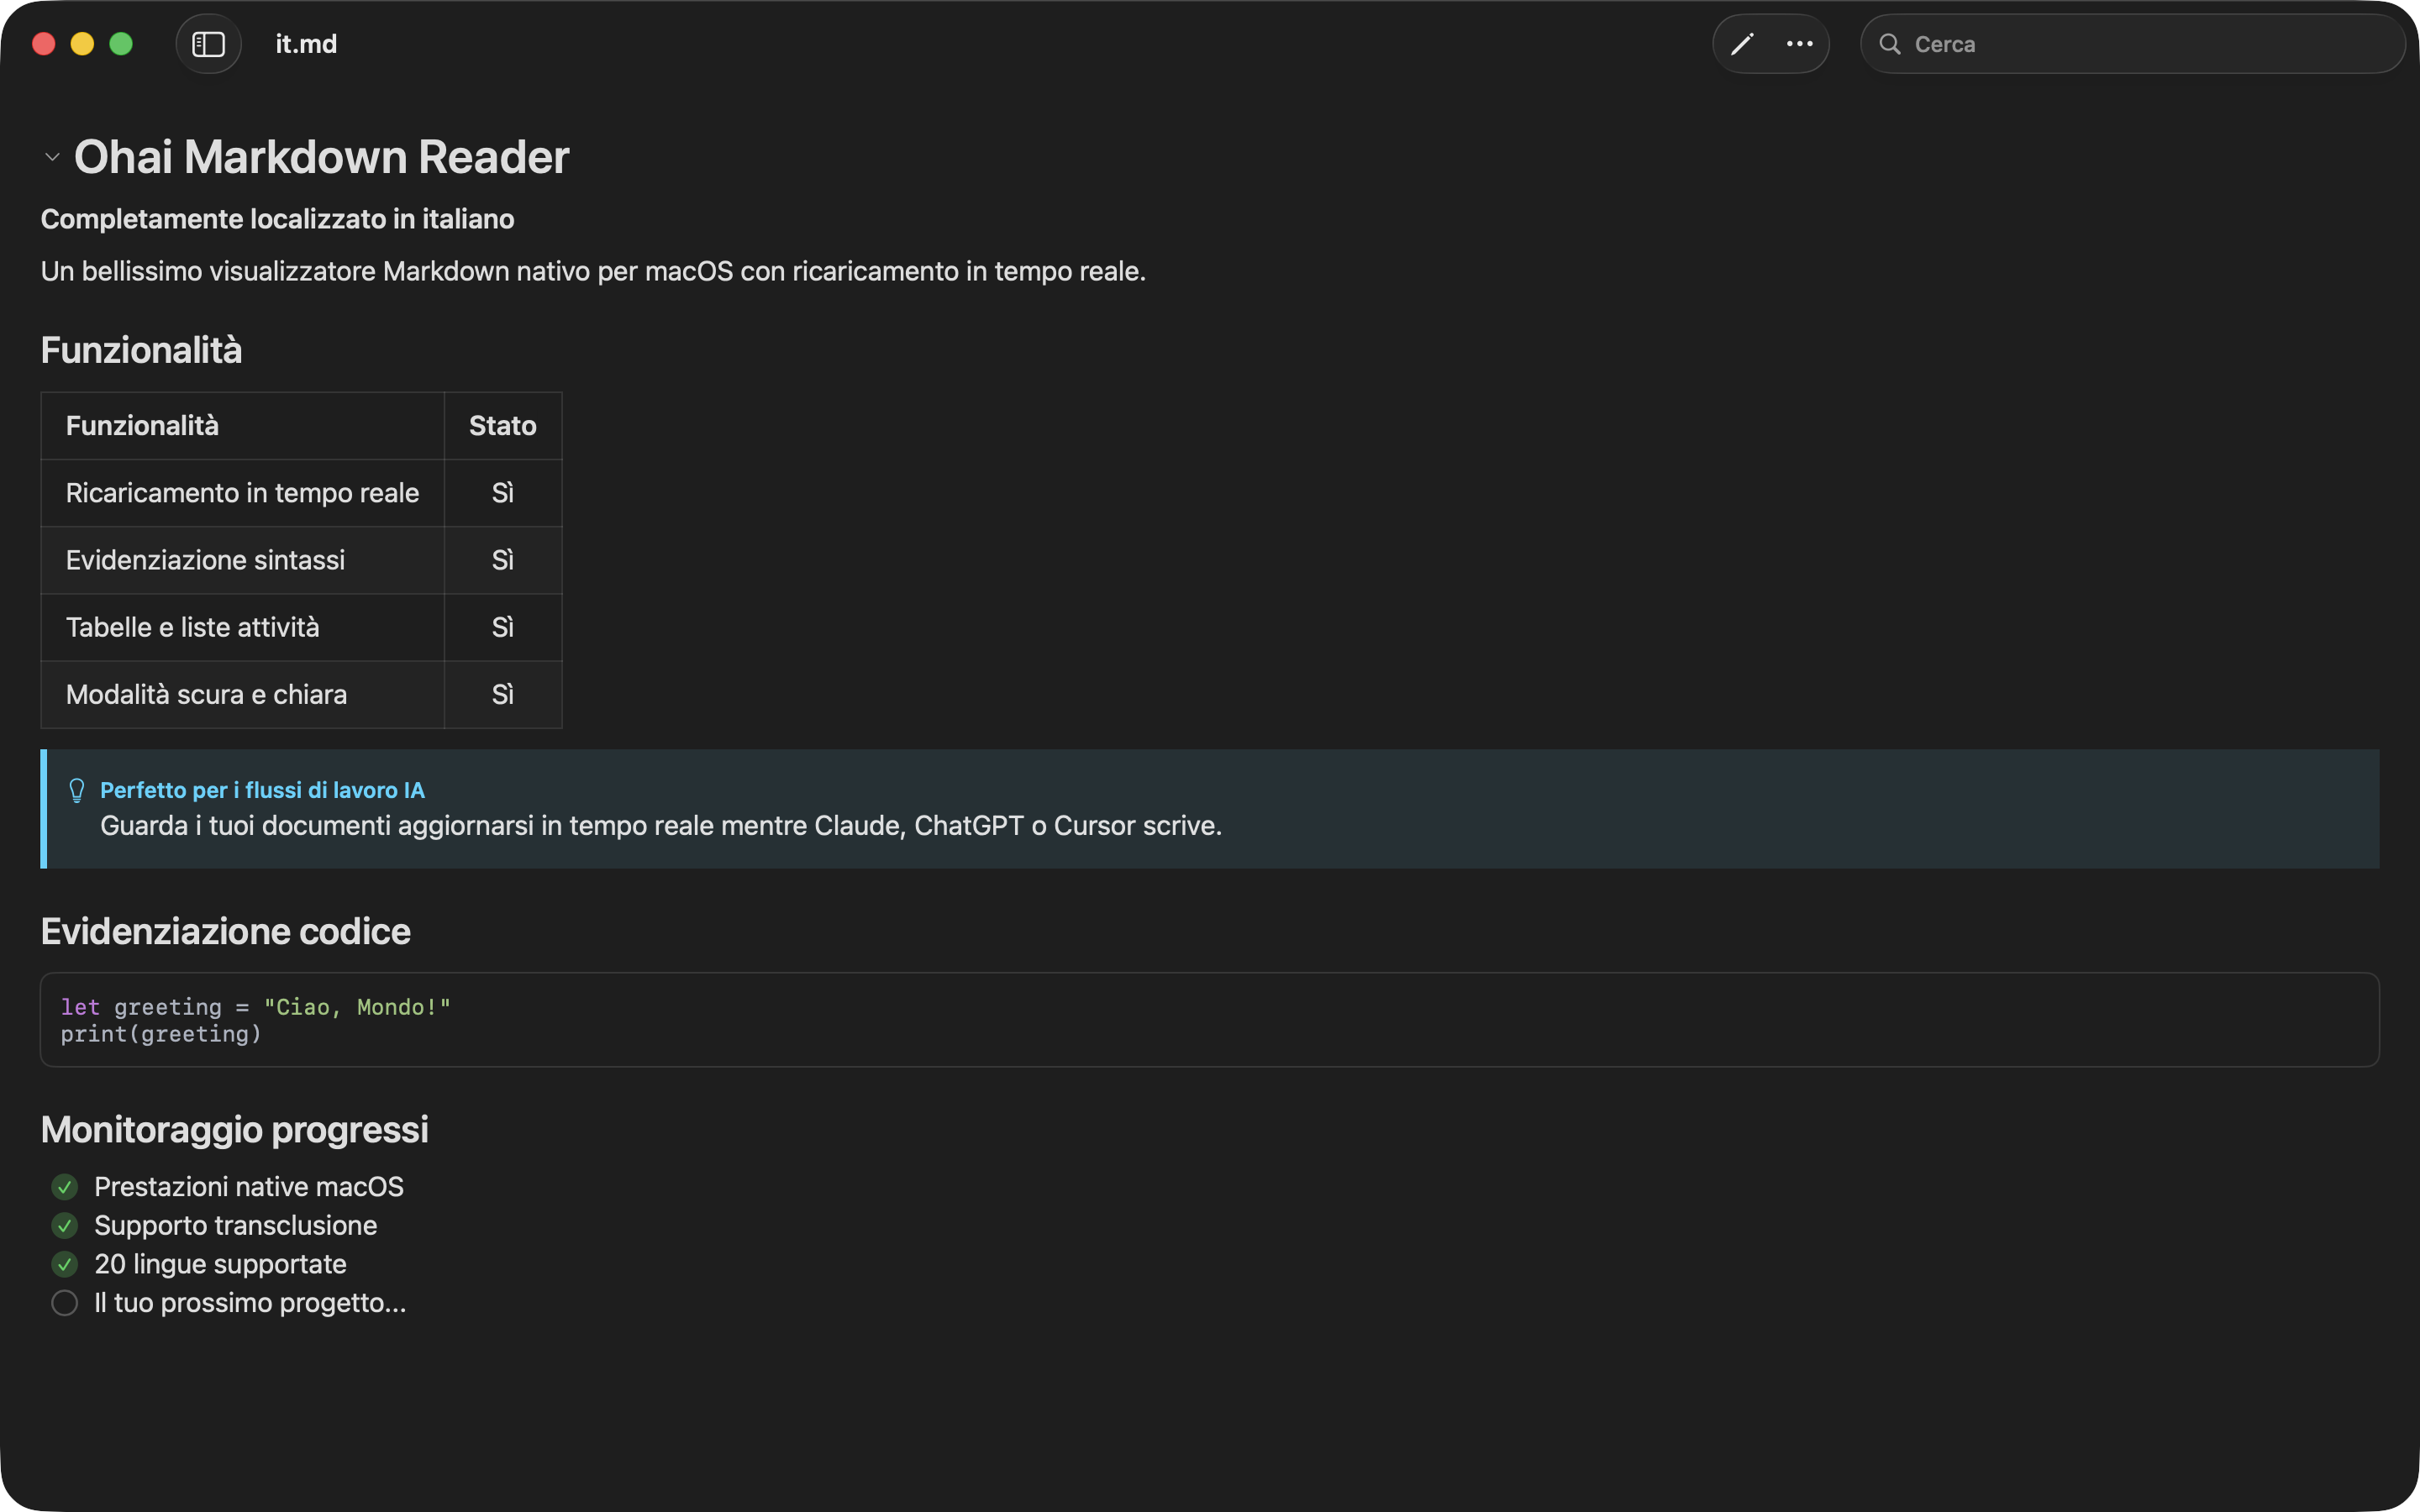Screen dimensions: 2420x1512
Task: Click the 'Perfetto per i flussi di lavoro IA' callout title
Action: (262, 790)
